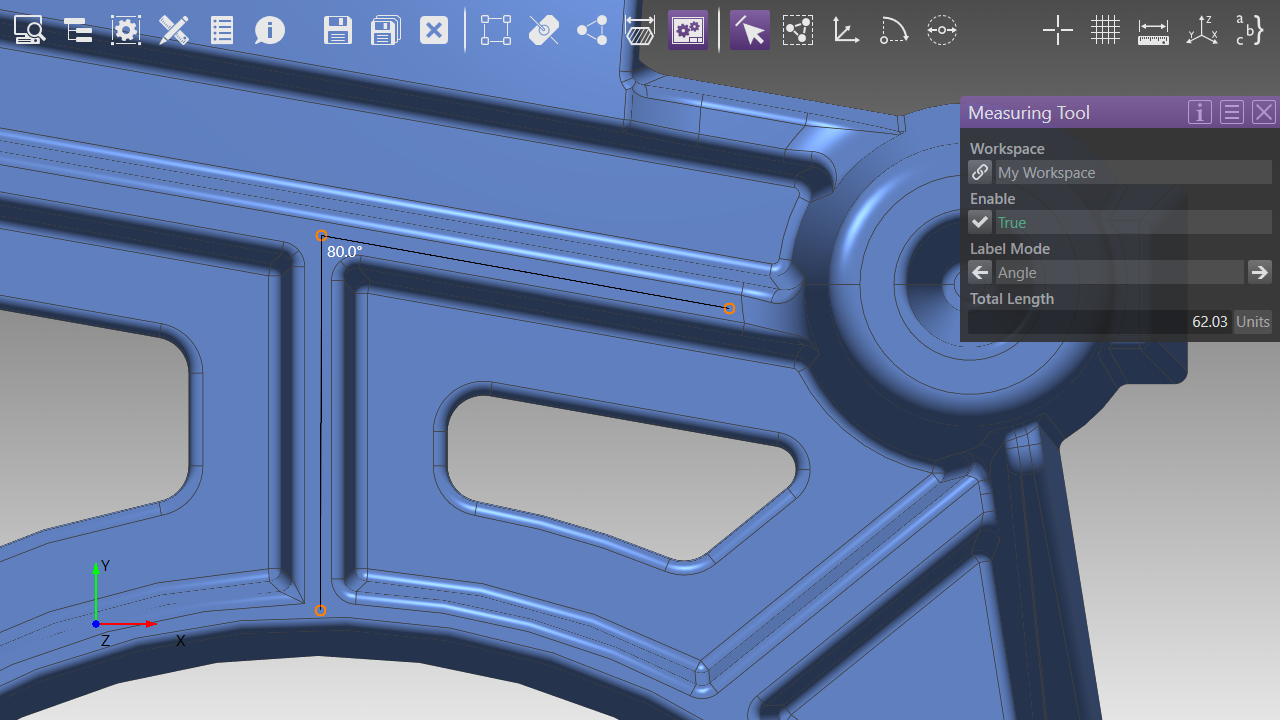
Task: Show Measuring Tool info button
Action: point(1200,112)
